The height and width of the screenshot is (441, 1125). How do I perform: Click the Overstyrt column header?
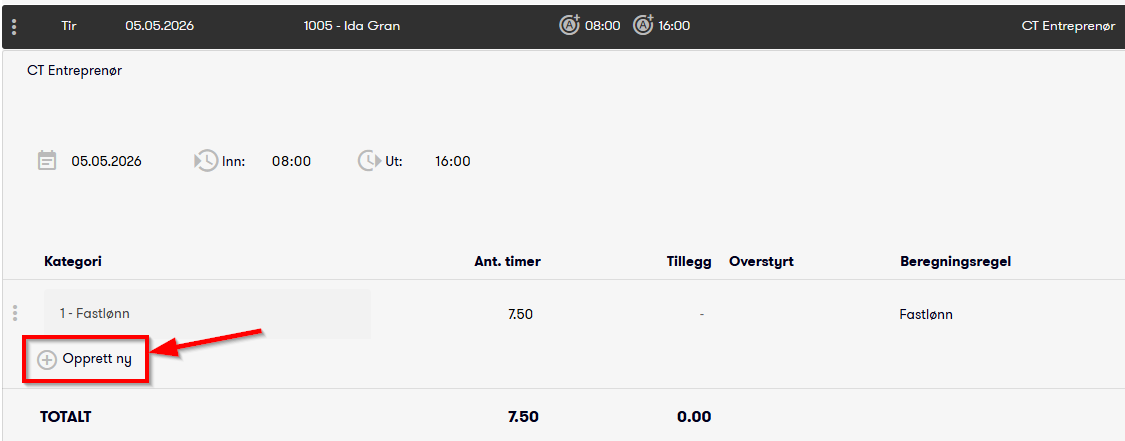761,262
